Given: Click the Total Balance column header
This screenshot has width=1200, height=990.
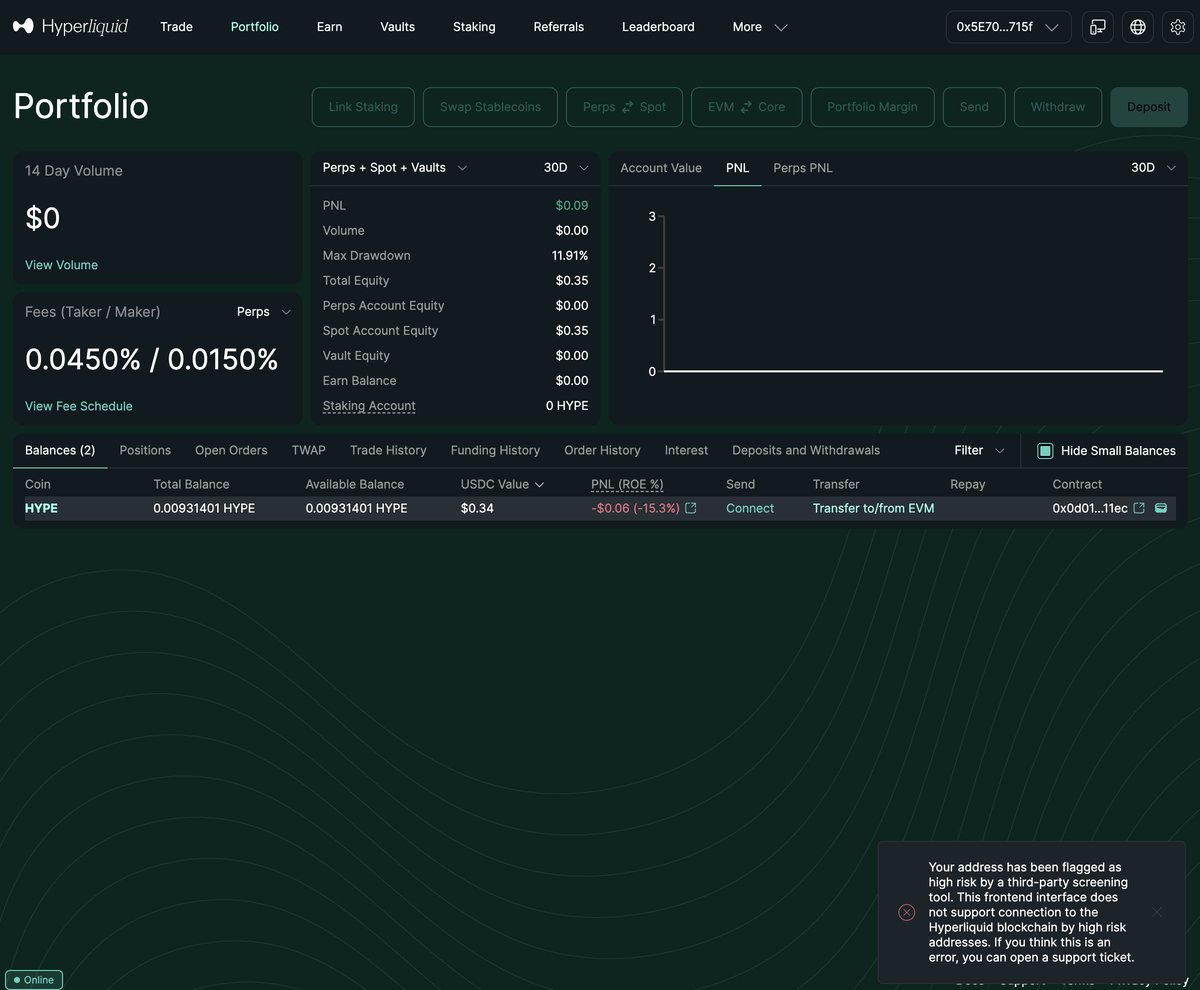Looking at the screenshot, I should coord(191,484).
